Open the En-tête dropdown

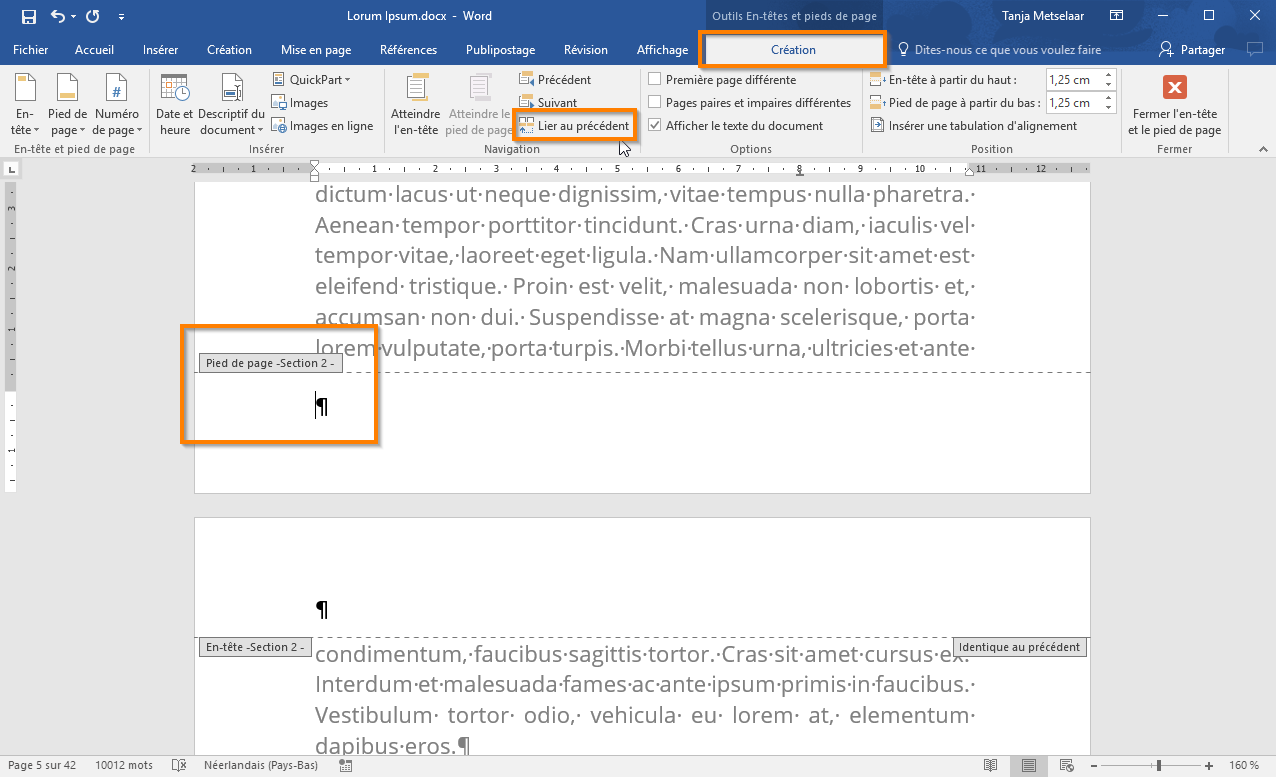25,106
